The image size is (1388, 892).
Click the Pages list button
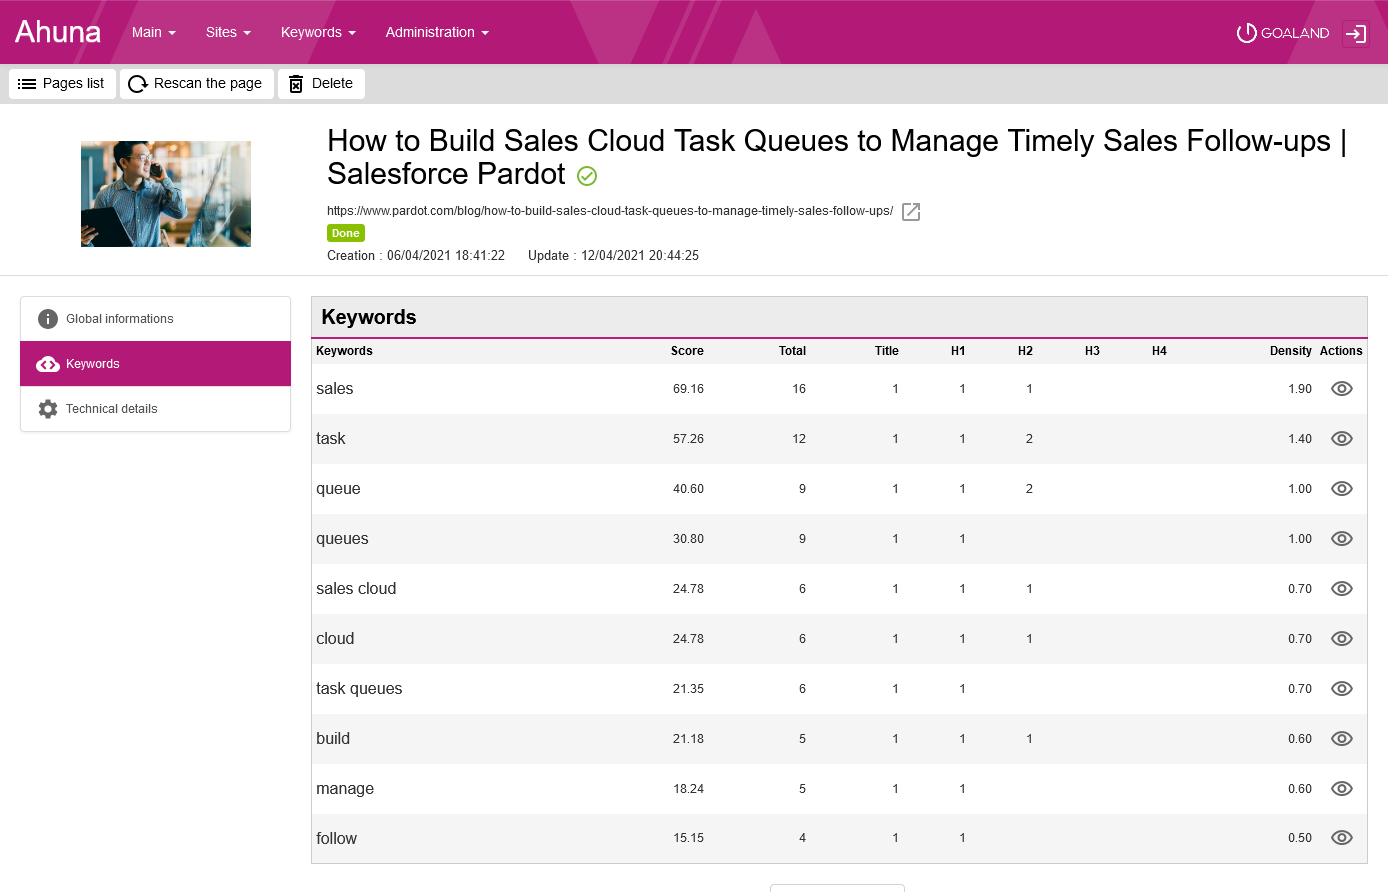tap(62, 84)
